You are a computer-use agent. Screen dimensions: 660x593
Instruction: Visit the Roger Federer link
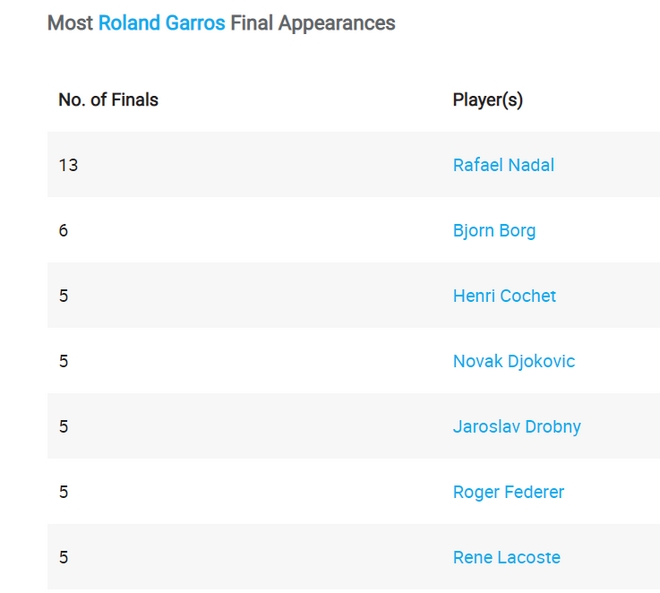(x=508, y=492)
